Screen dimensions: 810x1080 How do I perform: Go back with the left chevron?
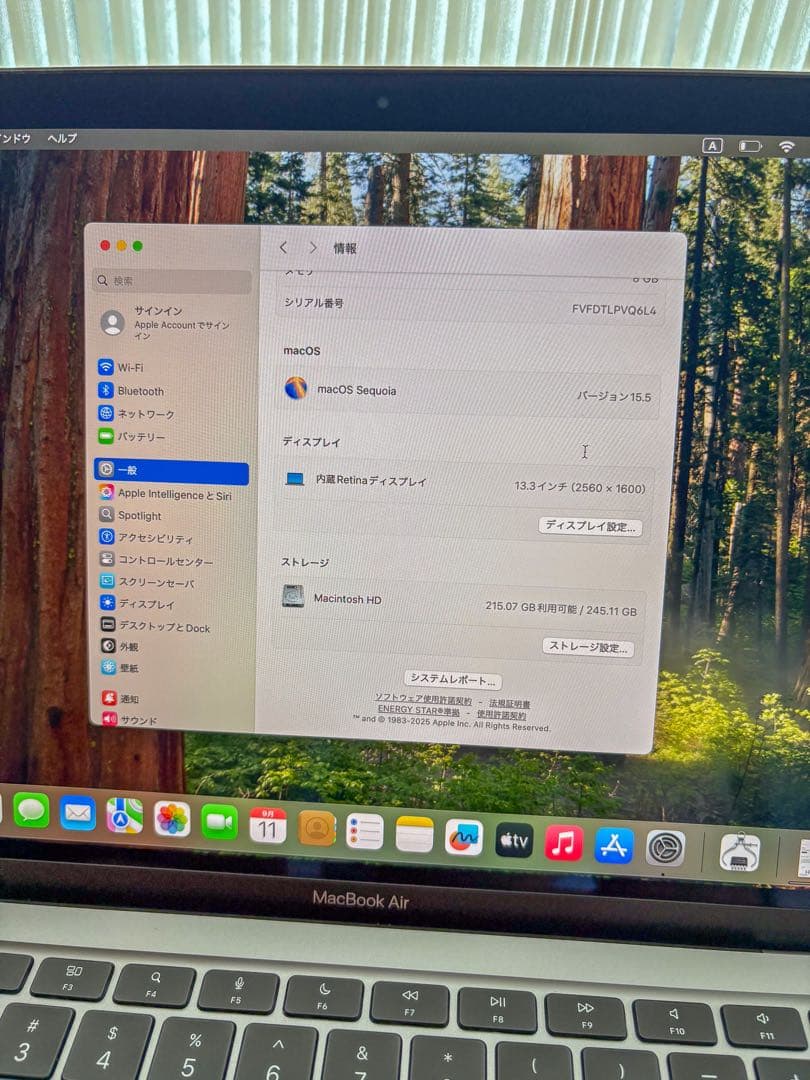283,247
